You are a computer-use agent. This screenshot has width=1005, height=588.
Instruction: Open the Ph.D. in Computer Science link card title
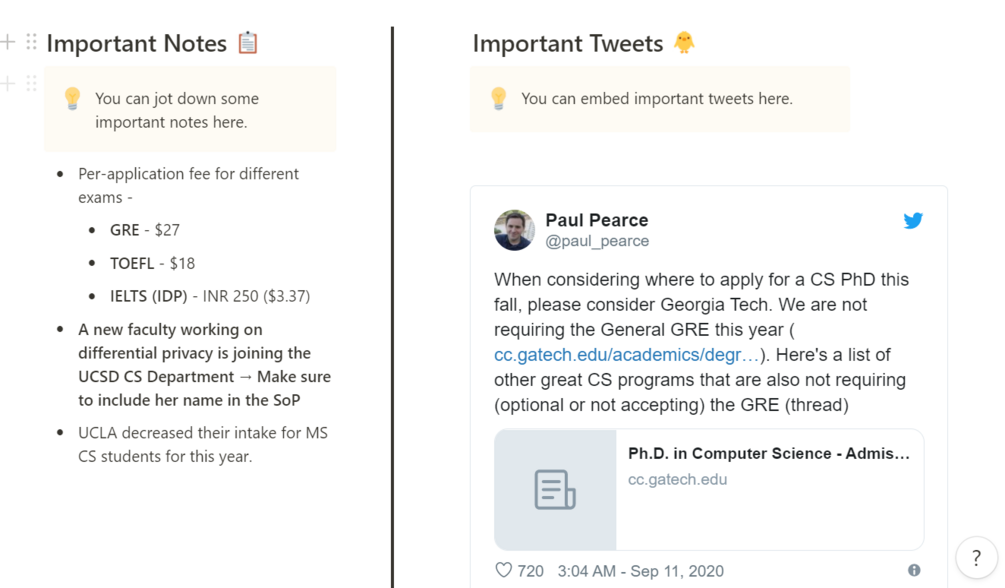click(768, 453)
